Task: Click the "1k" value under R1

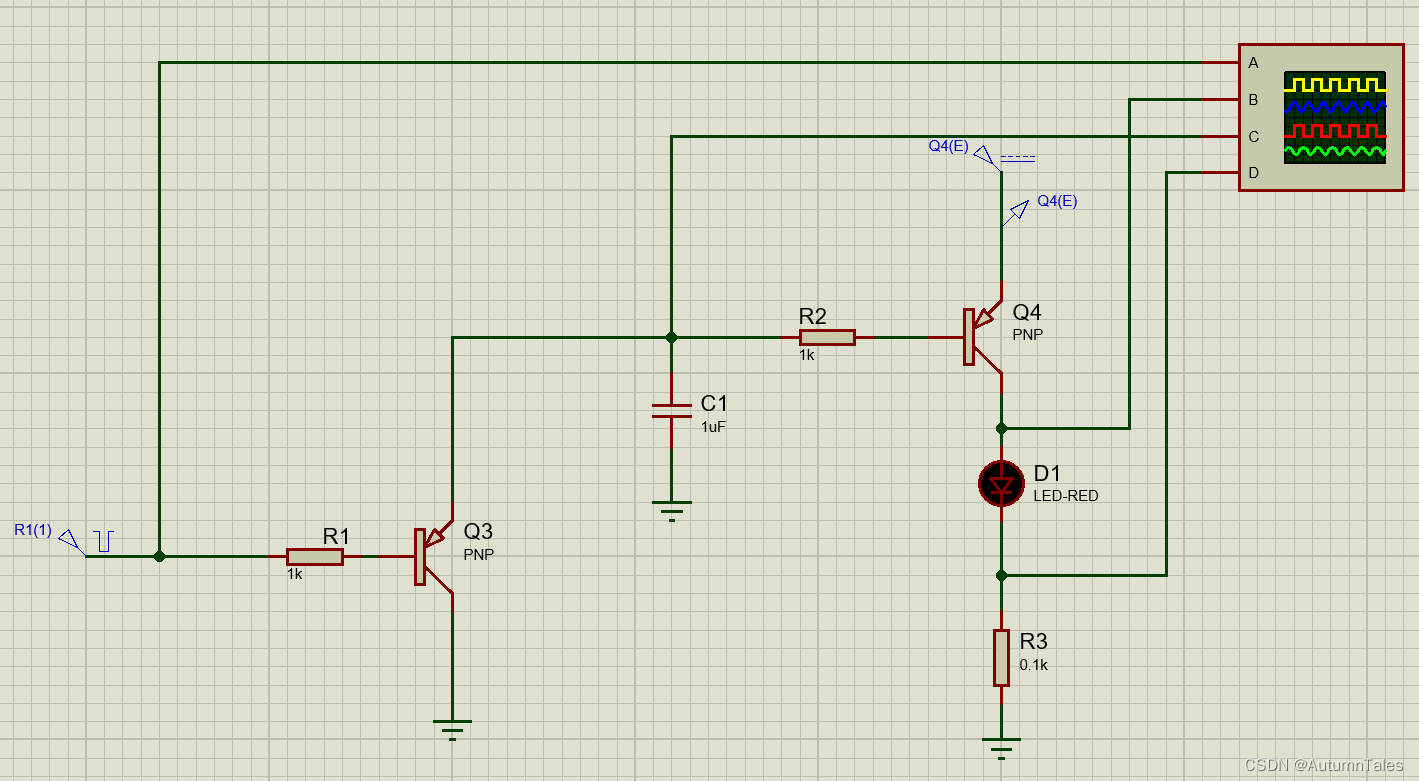Action: (295, 575)
